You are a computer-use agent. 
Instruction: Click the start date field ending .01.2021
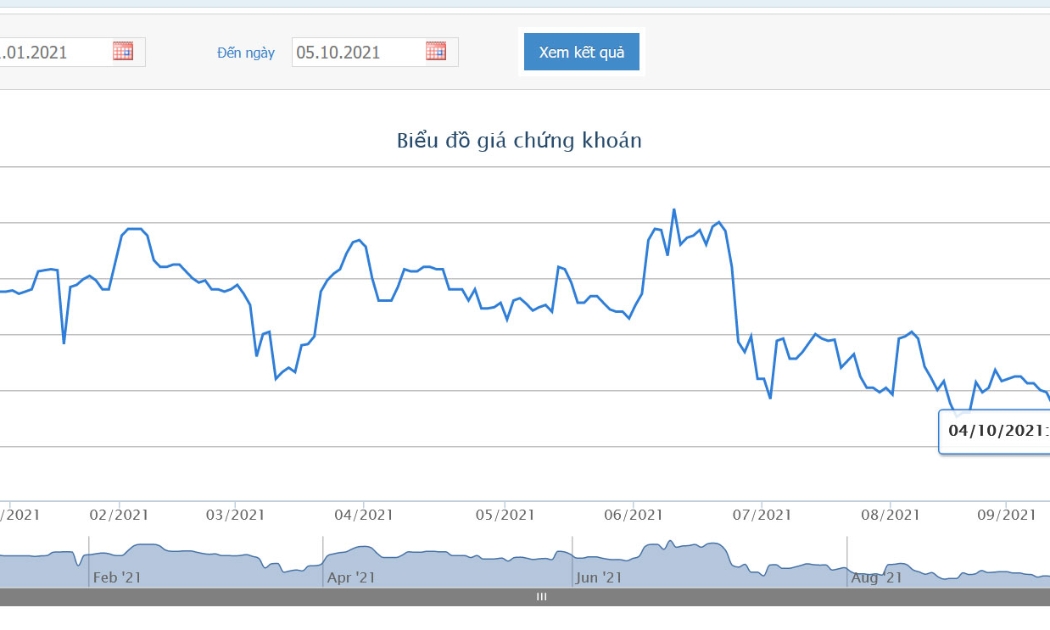click(72, 52)
